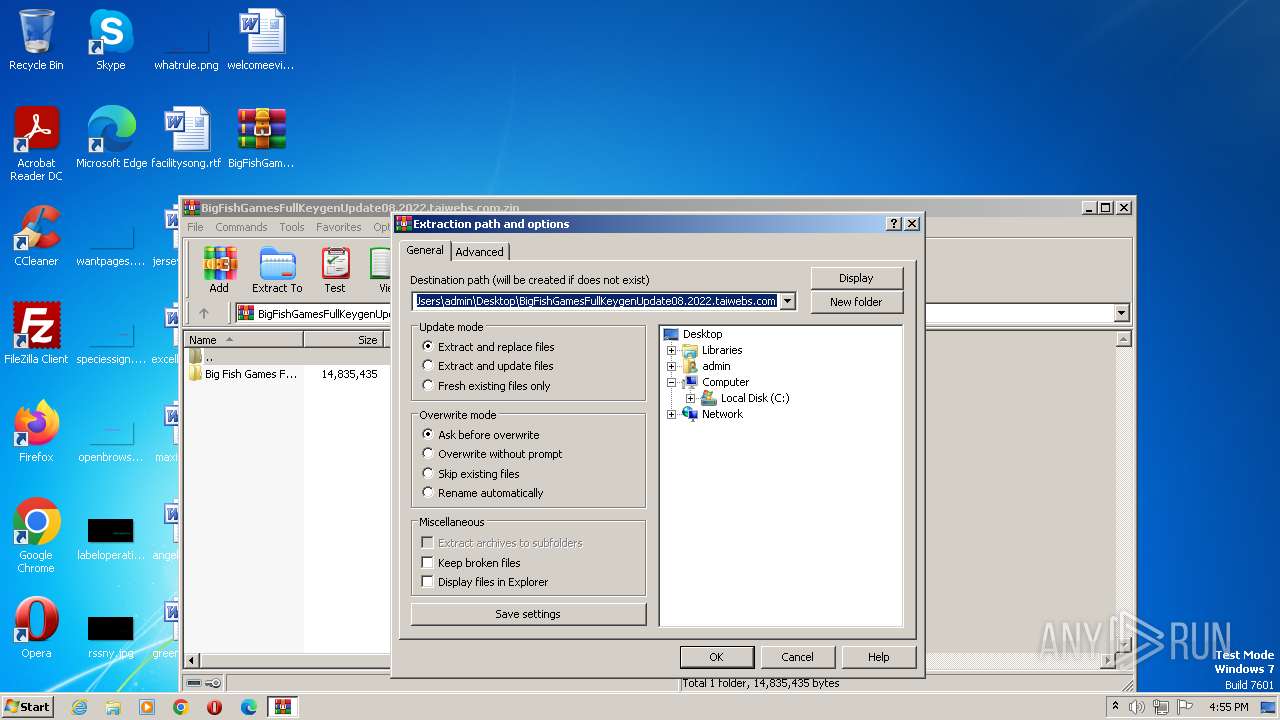Select Skip existing files option
Screen dimensions: 1280x720
[471, 474]
